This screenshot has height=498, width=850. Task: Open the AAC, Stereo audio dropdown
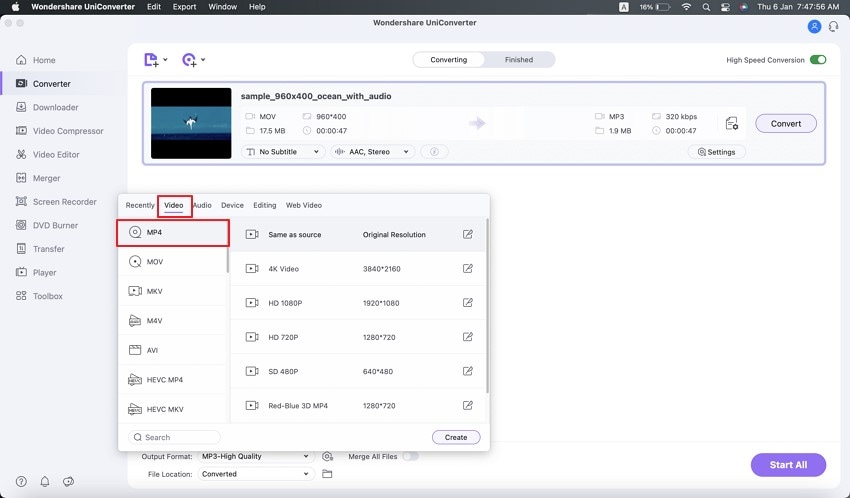coord(372,152)
